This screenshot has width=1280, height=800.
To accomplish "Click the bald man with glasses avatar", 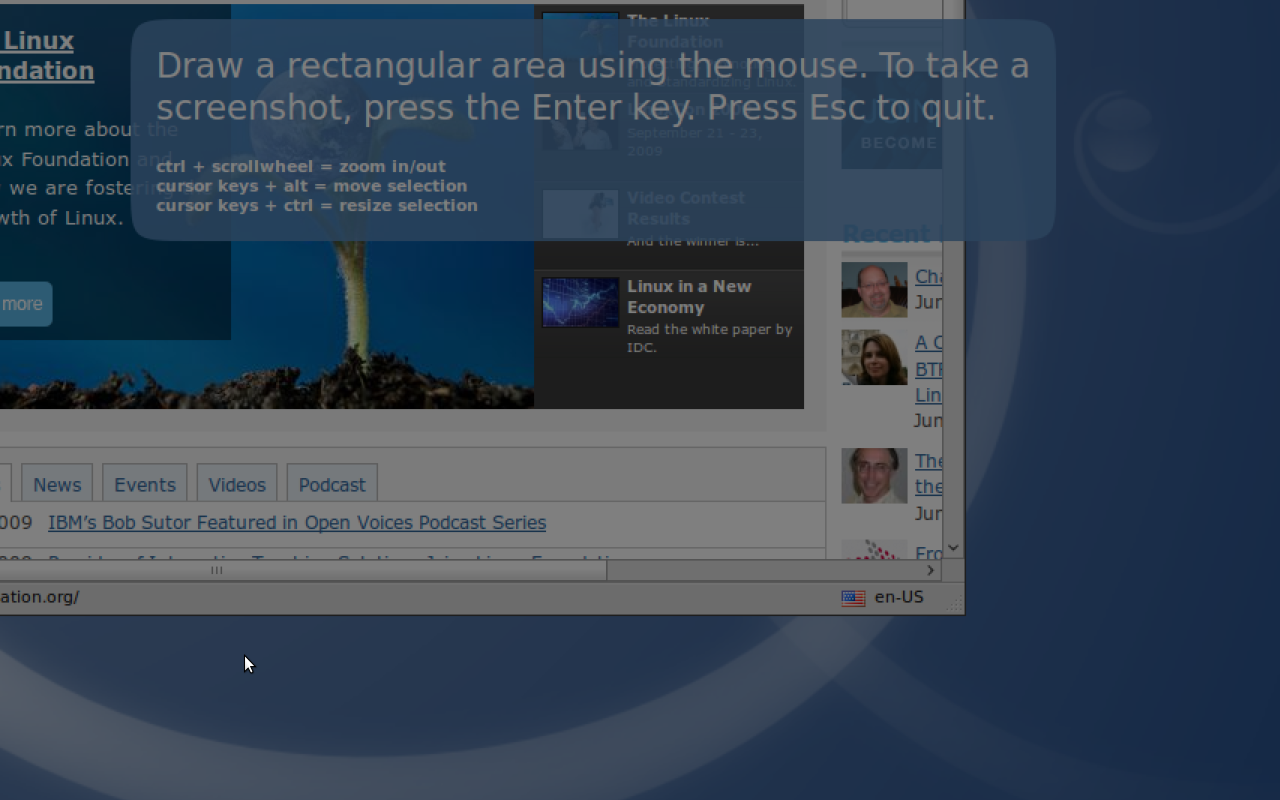I will tap(874, 289).
